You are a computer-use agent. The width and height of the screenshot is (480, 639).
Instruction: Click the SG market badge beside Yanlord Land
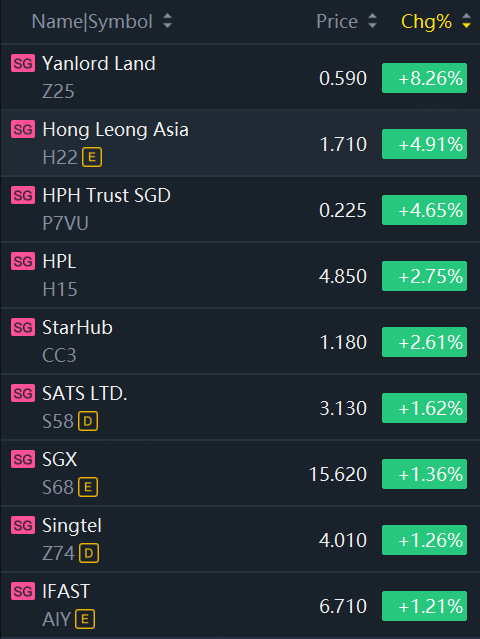click(x=23, y=63)
